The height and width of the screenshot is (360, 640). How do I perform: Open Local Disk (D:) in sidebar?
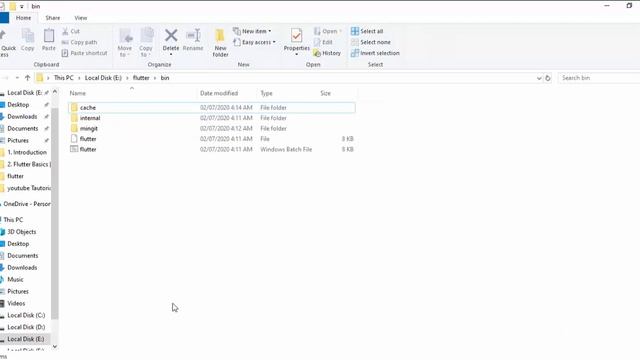point(25,327)
